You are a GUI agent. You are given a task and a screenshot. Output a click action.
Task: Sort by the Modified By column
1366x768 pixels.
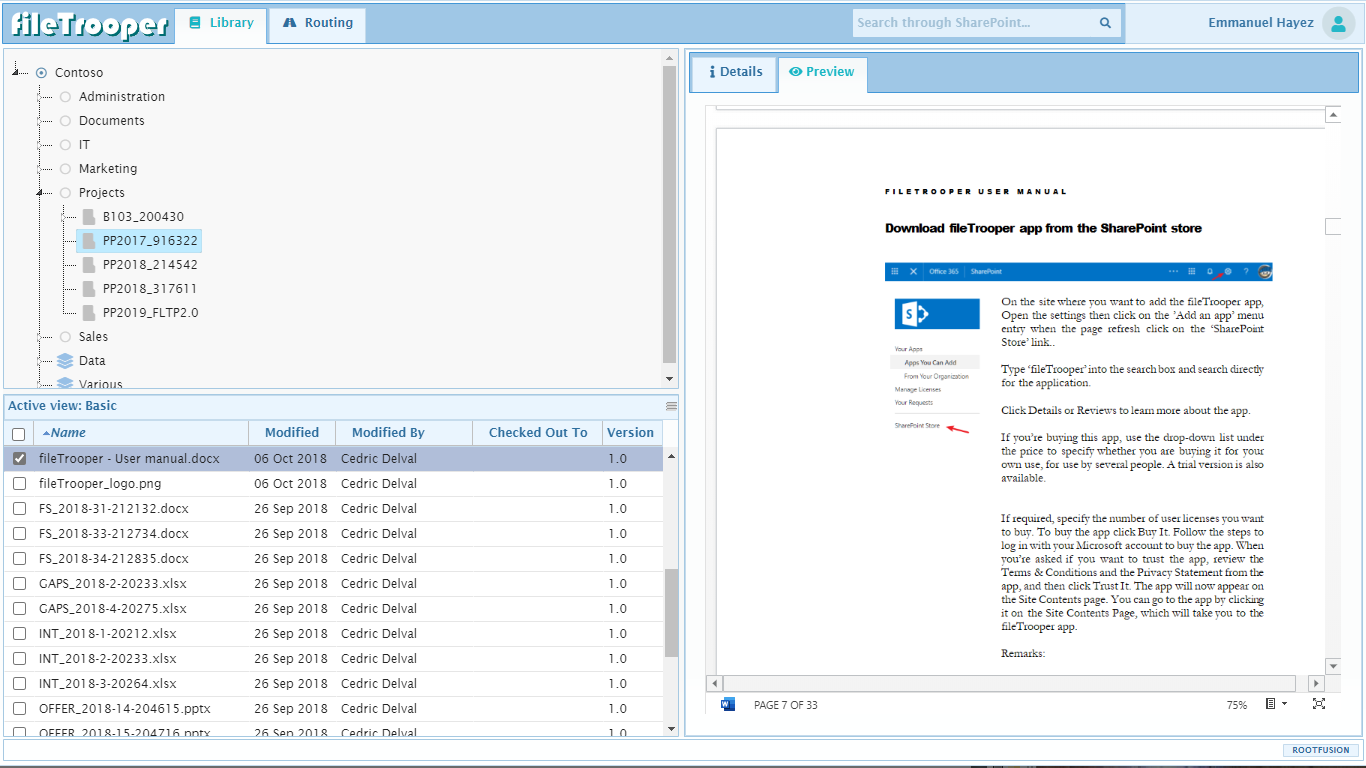[403, 433]
